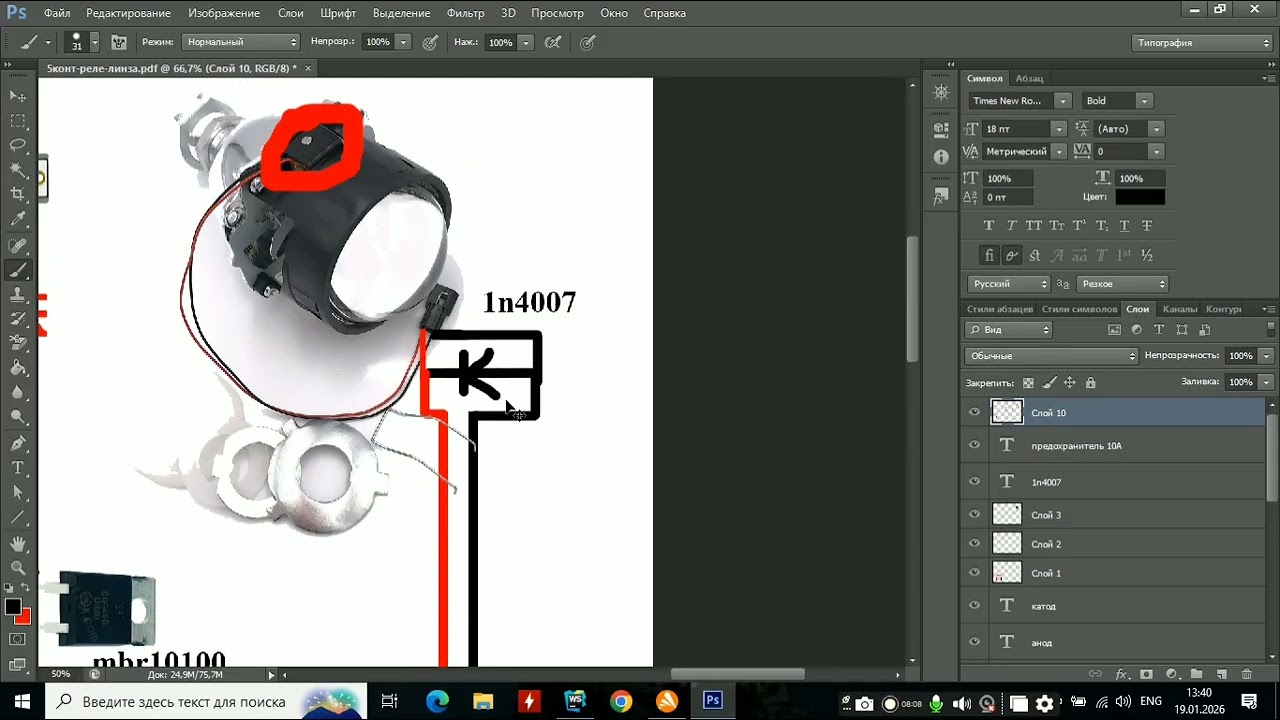Toggle the lock all layer option

click(x=1090, y=382)
